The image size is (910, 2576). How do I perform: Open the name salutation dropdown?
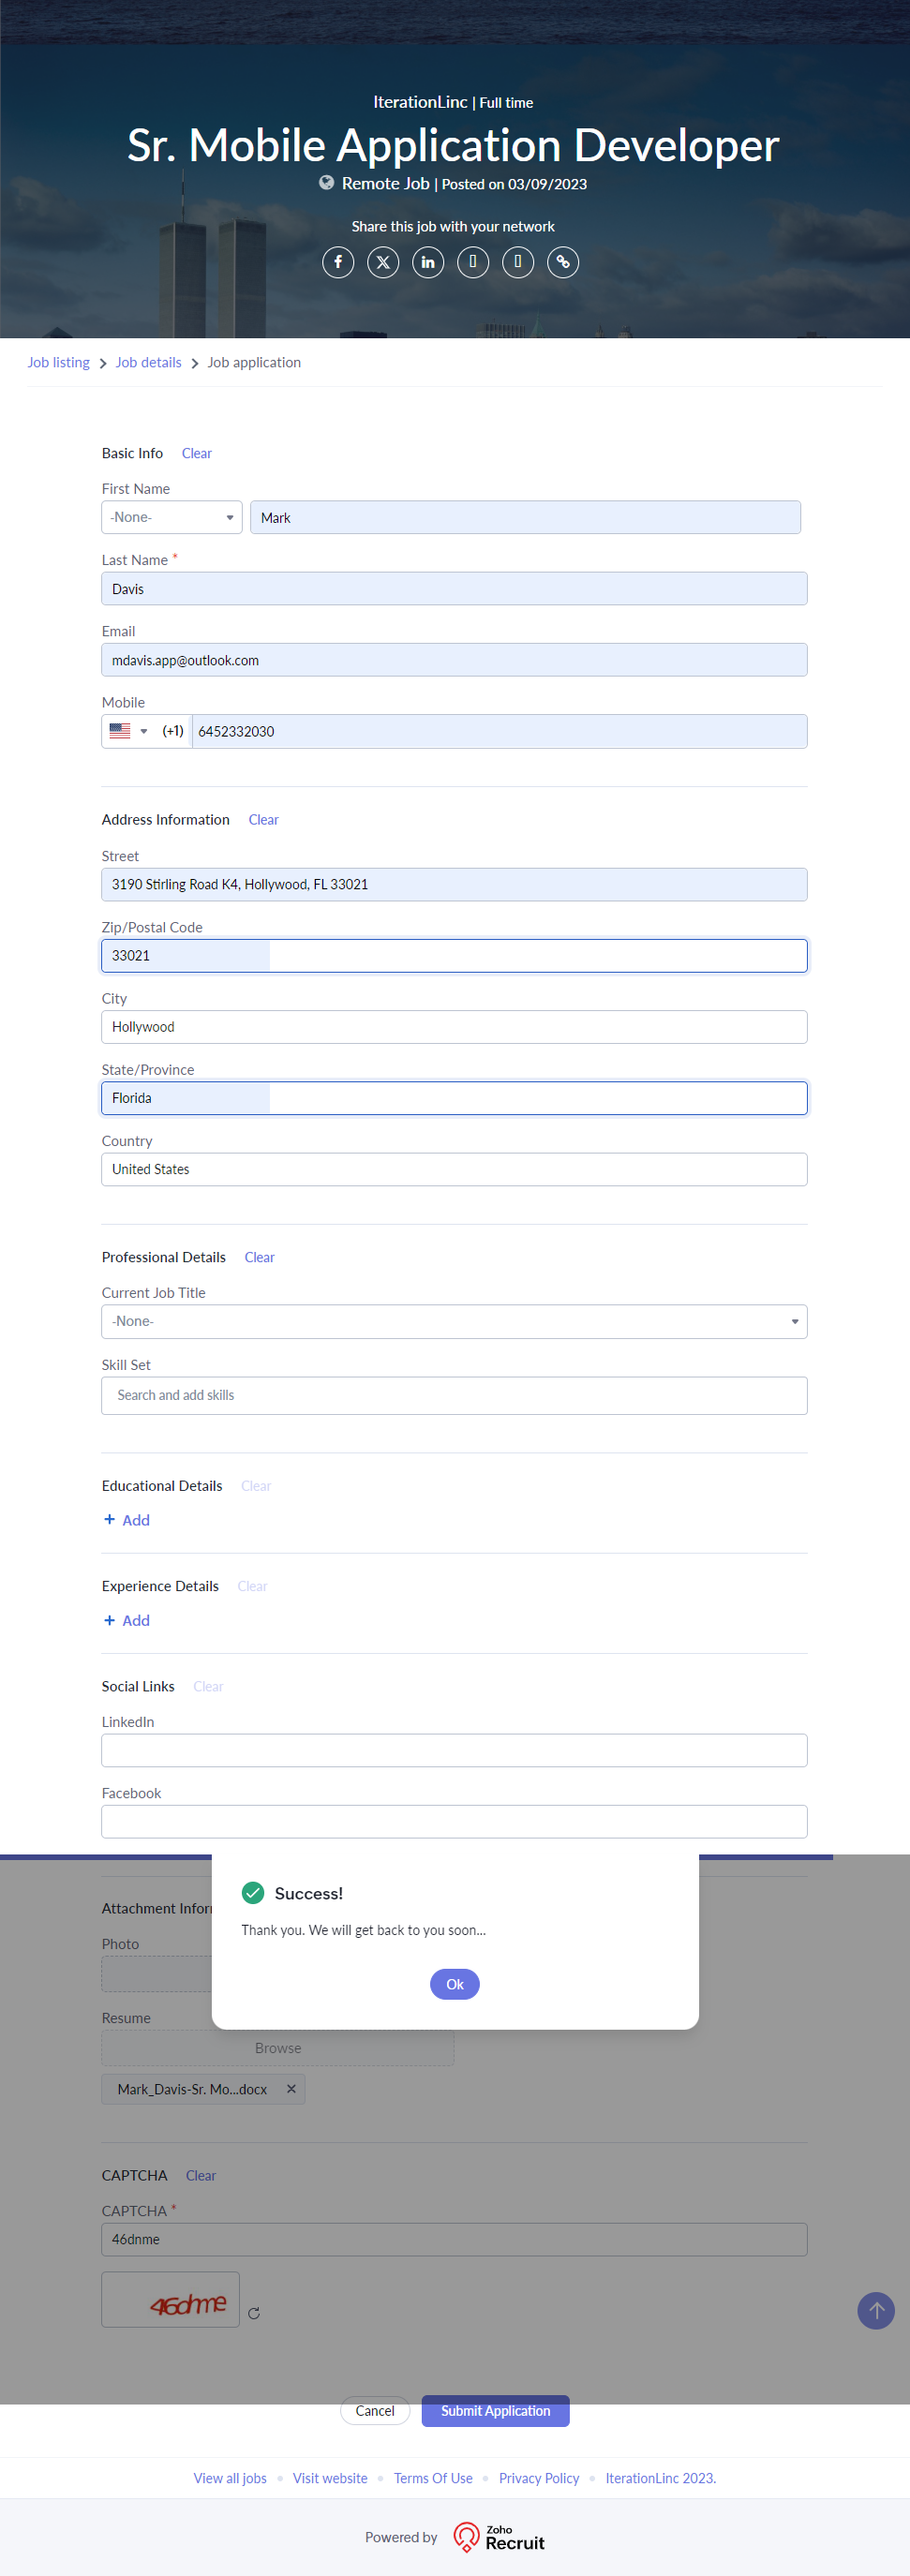pyautogui.click(x=172, y=517)
